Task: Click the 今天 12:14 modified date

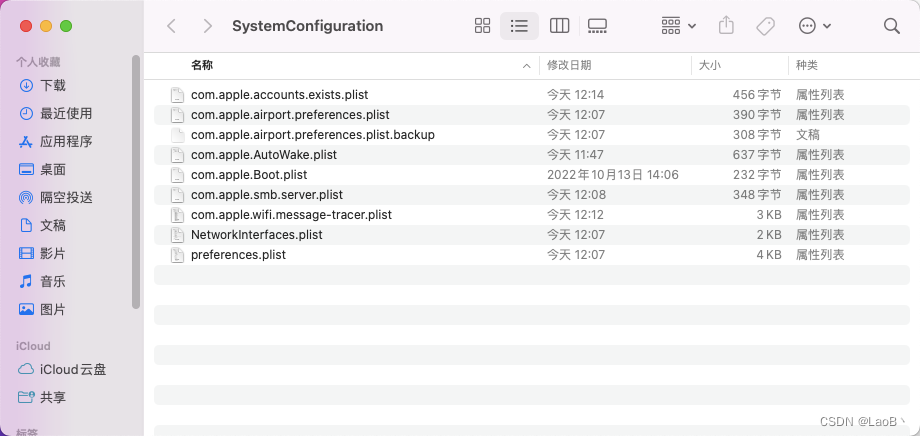Action: [x=576, y=94]
